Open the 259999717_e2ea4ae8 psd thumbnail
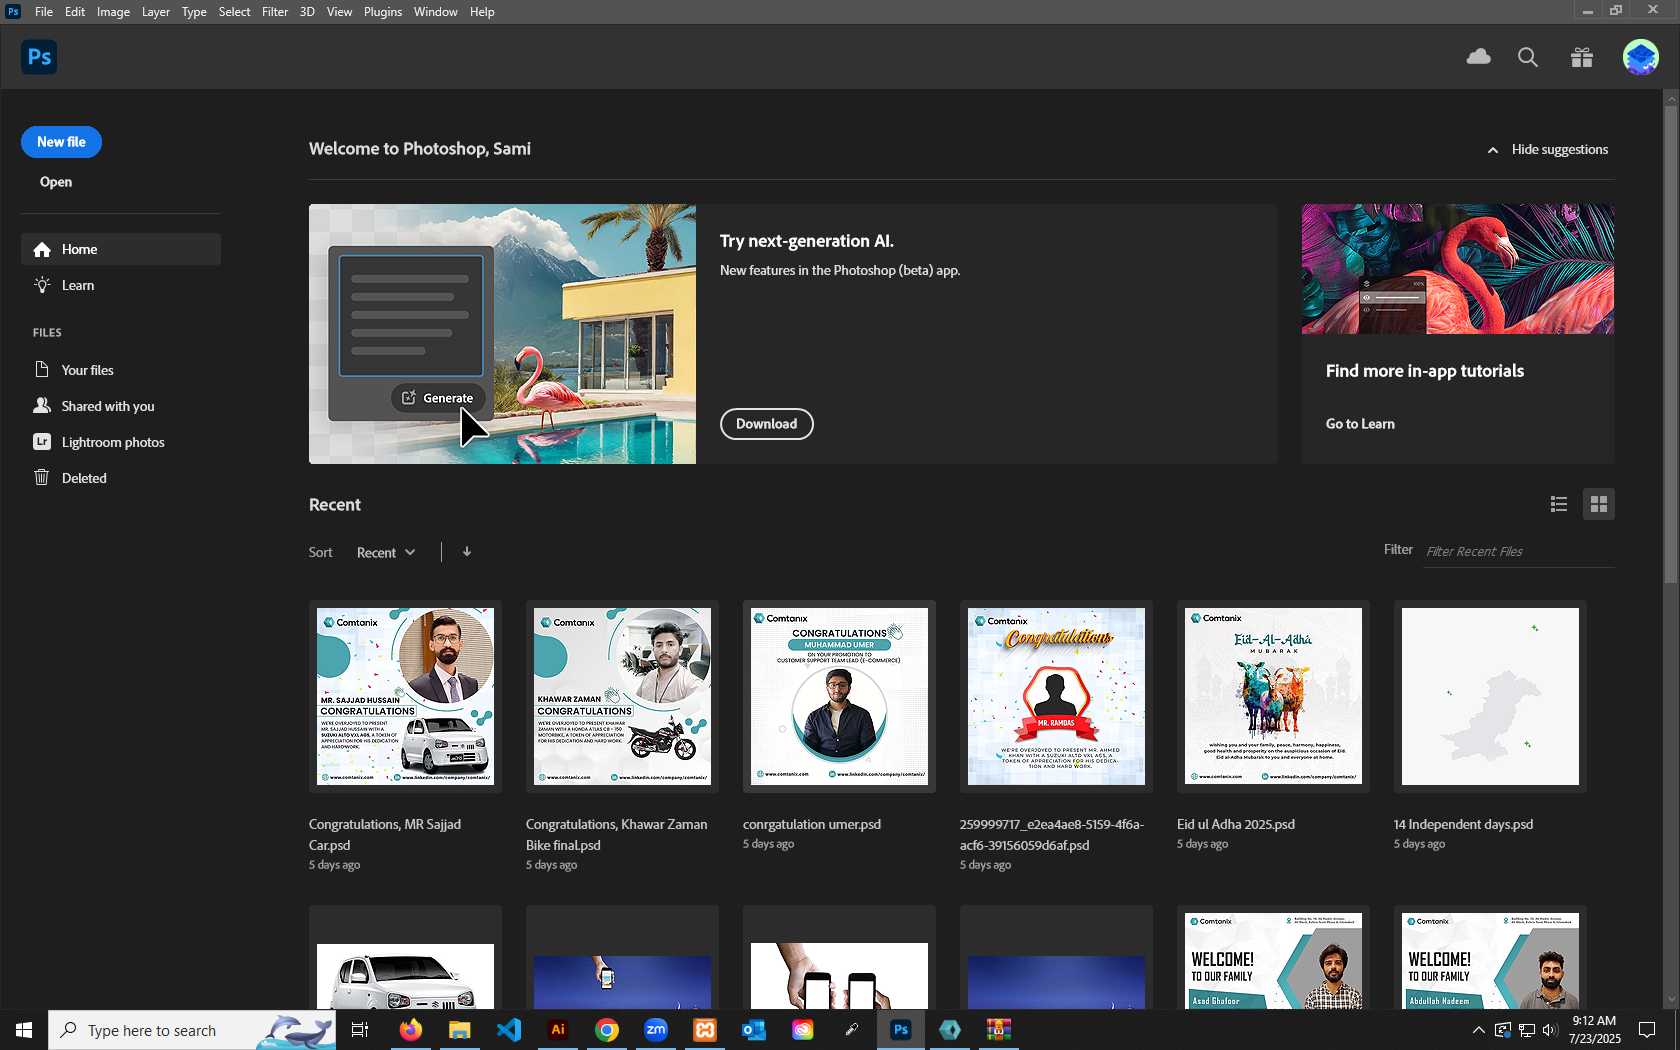Screen dimensions: 1680x1050 pyautogui.click(x=1056, y=696)
